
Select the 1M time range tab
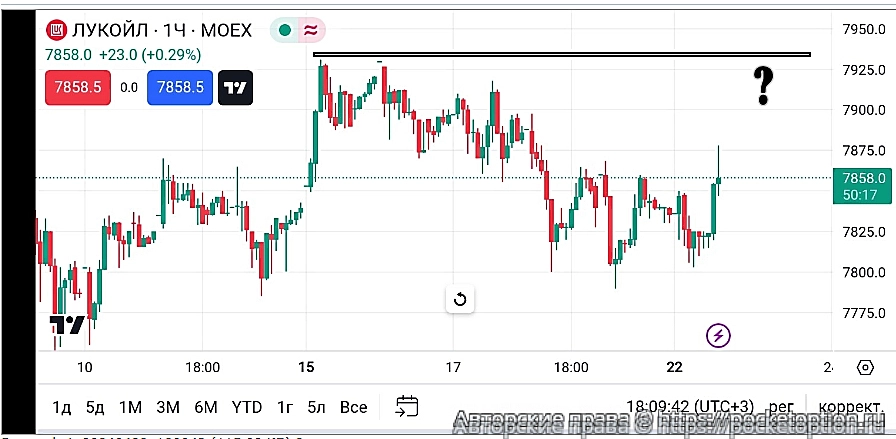130,407
